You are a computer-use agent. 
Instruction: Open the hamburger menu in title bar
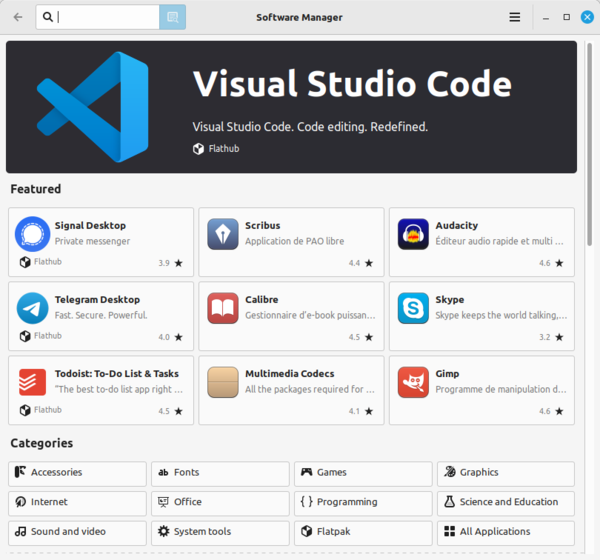(x=514, y=17)
